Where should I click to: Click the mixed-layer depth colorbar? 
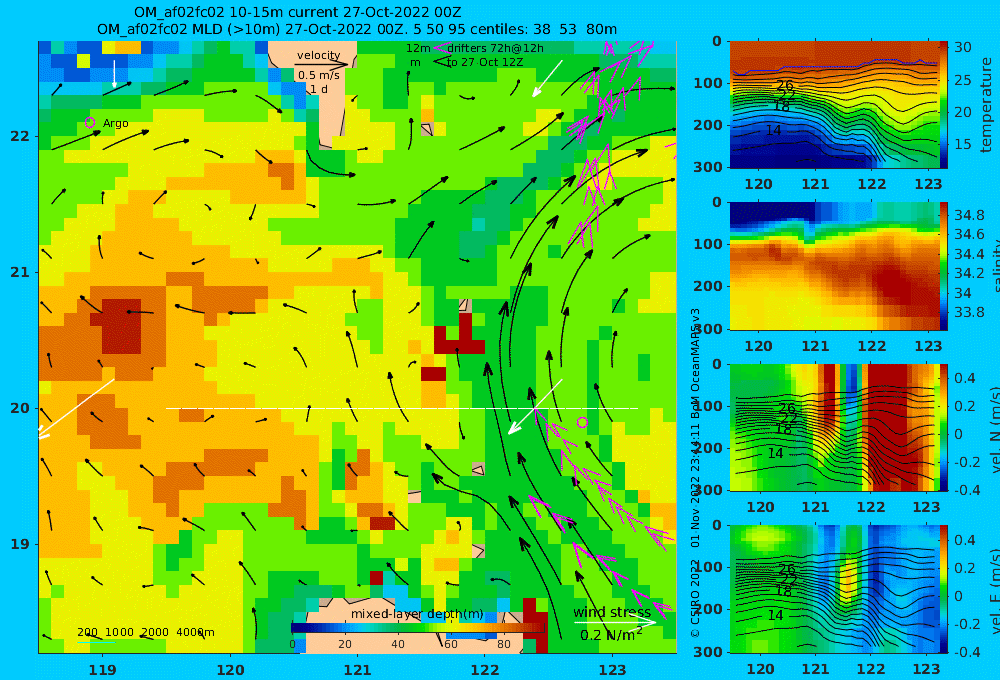(x=418, y=628)
